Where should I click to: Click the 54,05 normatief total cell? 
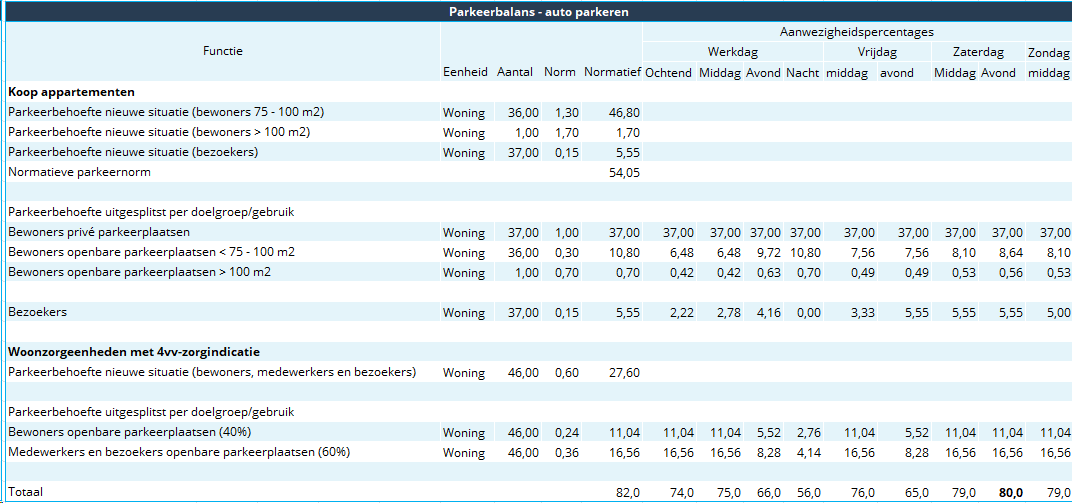point(624,173)
